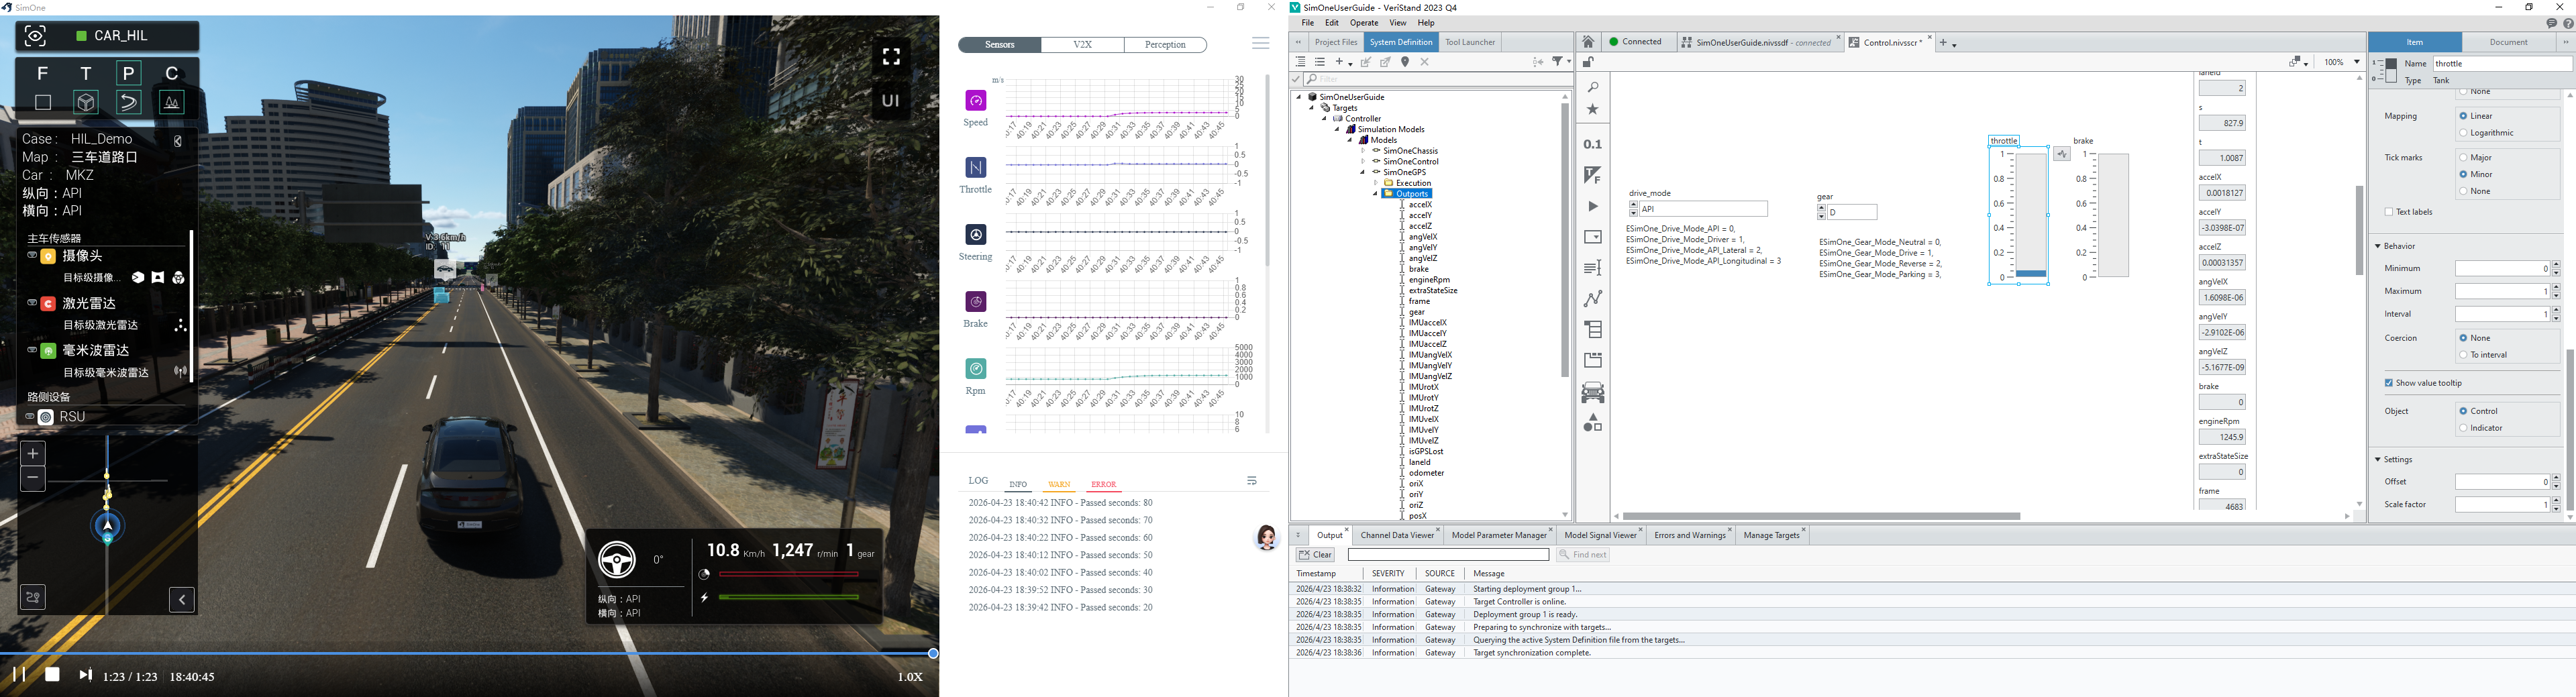Filter the log by WARN
This screenshot has height=697, width=2576.
click(1059, 485)
